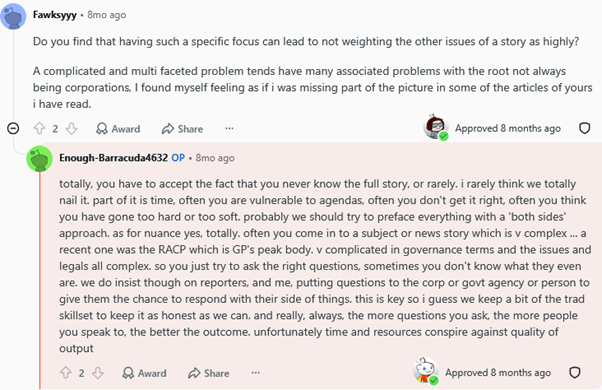Downvote Fawksyyy's comment
This screenshot has width=602, height=390.
click(x=71, y=129)
